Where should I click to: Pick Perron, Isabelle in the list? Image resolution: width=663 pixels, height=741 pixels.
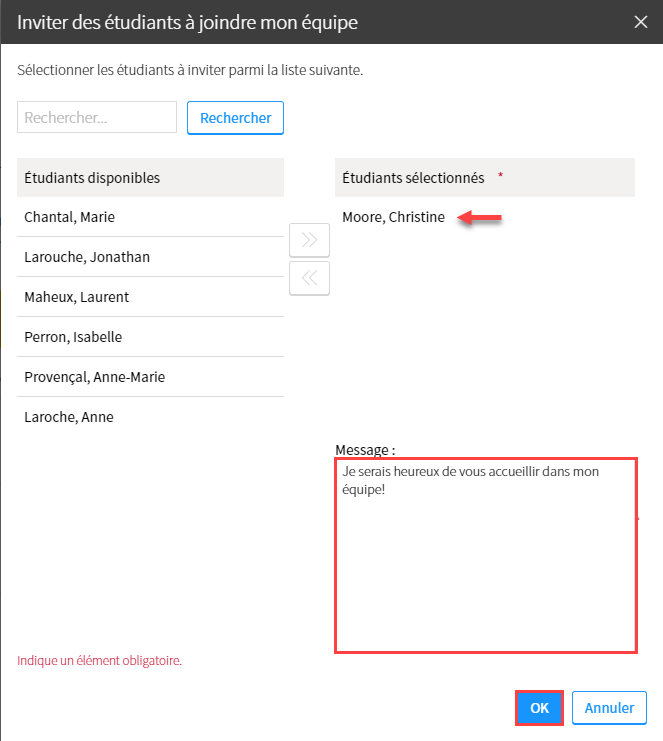click(150, 337)
